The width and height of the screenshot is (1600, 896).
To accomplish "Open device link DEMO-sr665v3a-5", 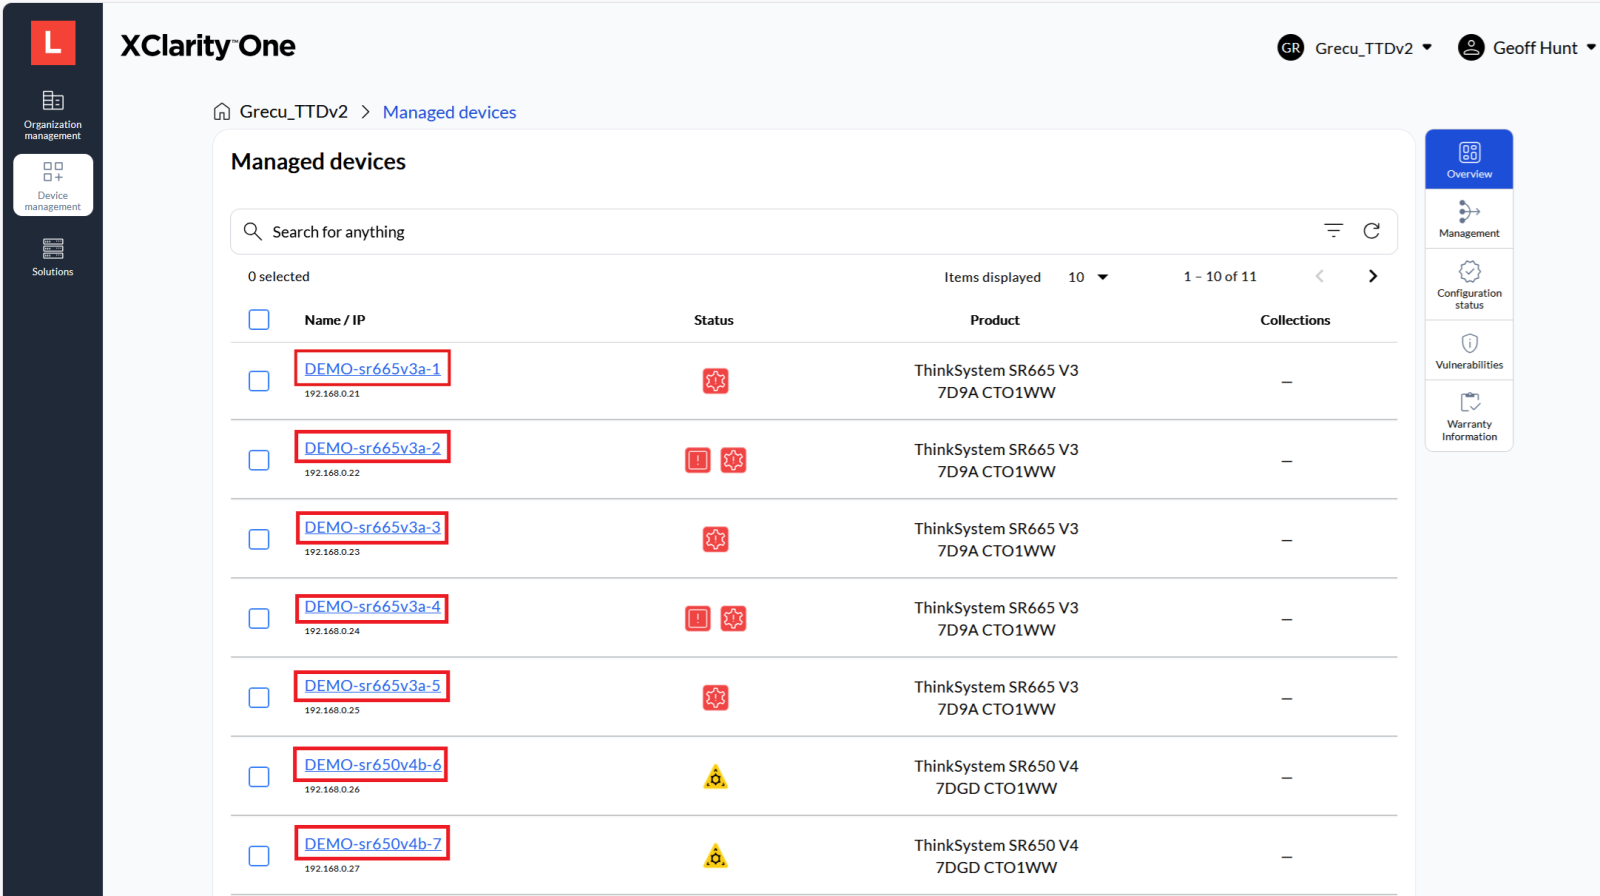I will coord(372,685).
